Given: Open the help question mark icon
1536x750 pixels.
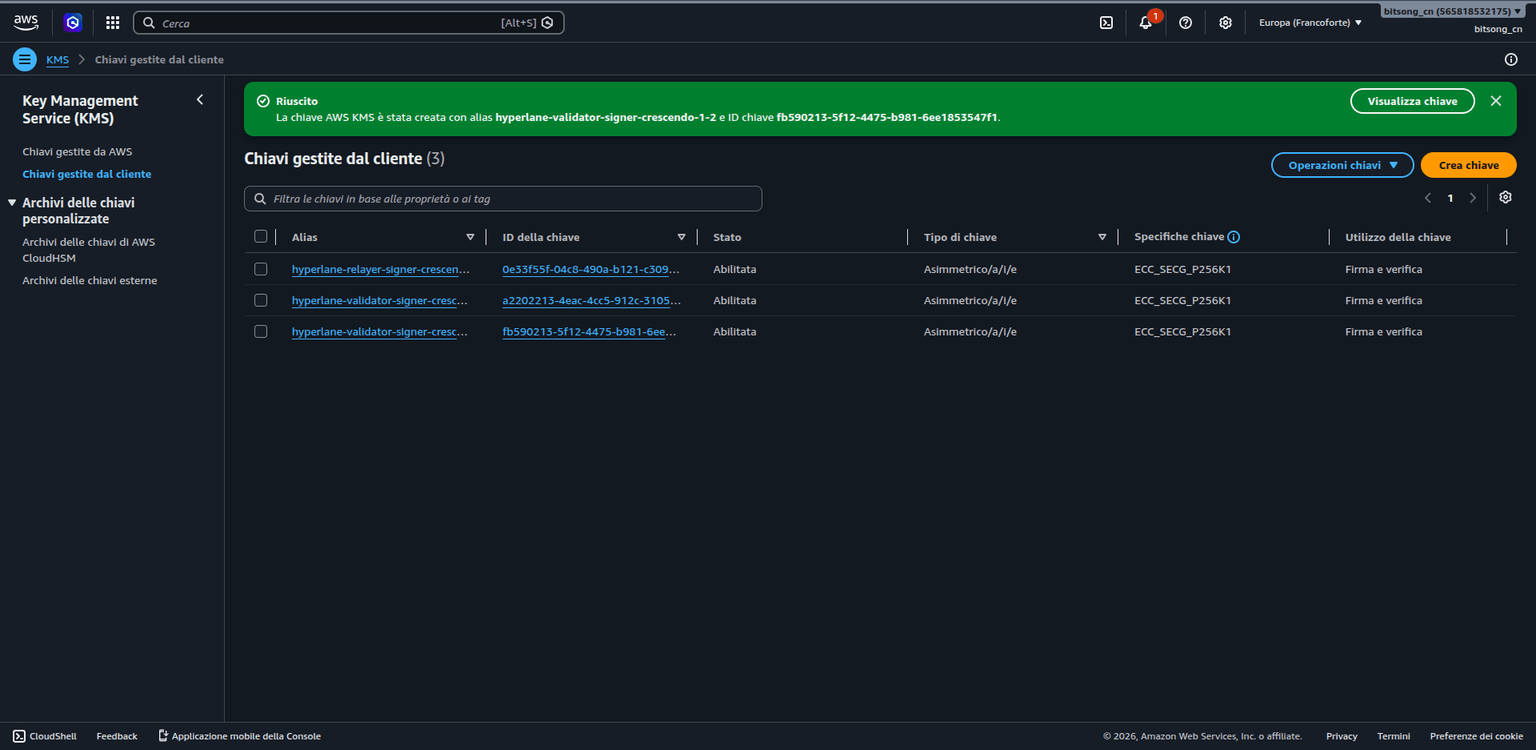Looking at the screenshot, I should (x=1185, y=22).
